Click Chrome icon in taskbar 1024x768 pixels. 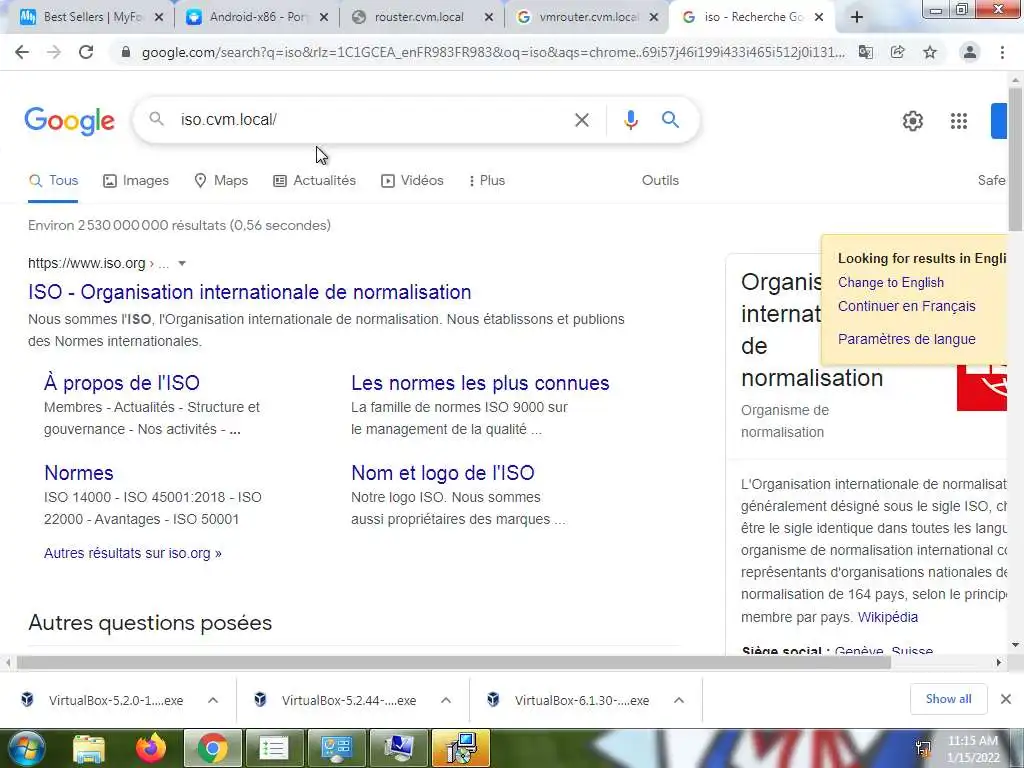pos(212,748)
